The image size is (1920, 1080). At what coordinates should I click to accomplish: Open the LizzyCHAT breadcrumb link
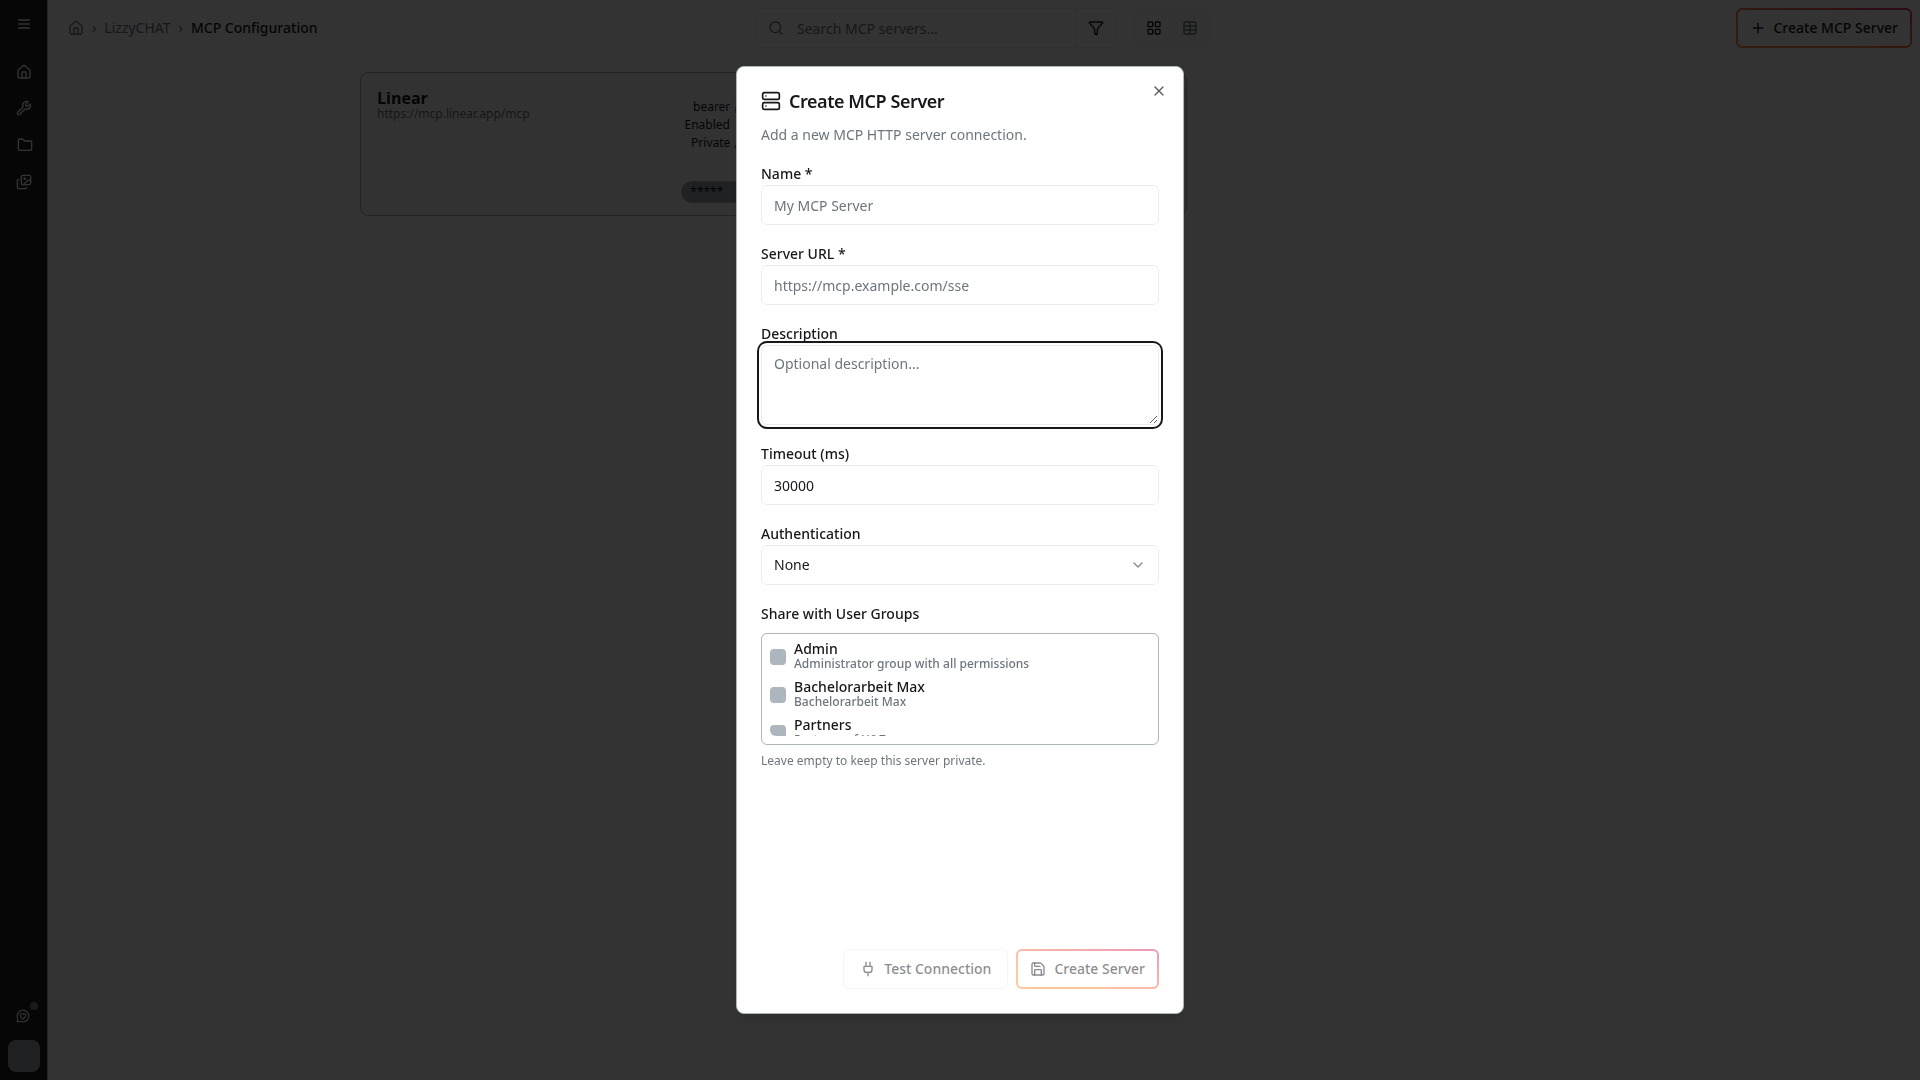click(137, 28)
